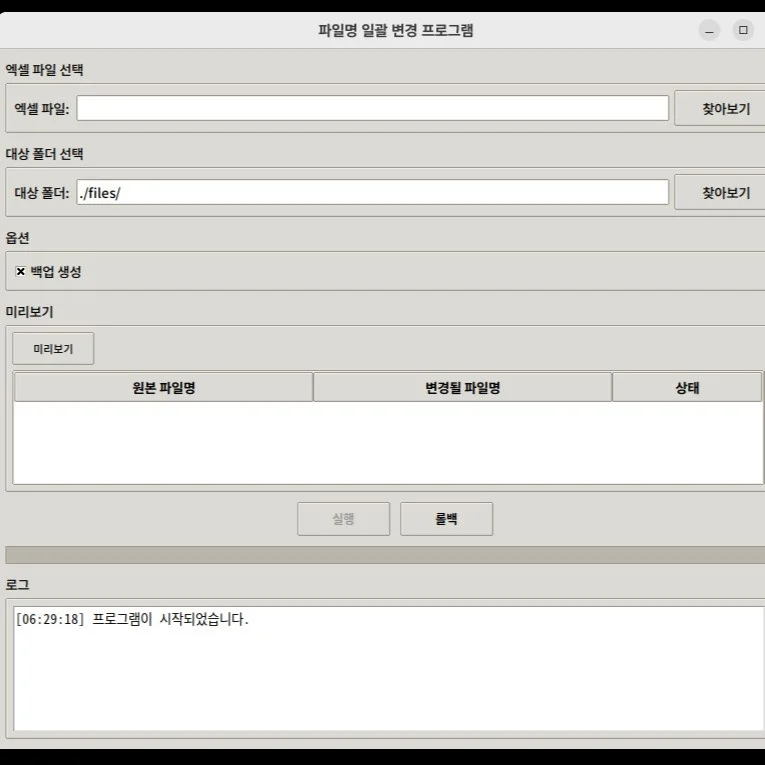Image resolution: width=765 pixels, height=765 pixels.
Task: Select the 변경될 파일명 column header
Action: pyautogui.click(x=463, y=387)
